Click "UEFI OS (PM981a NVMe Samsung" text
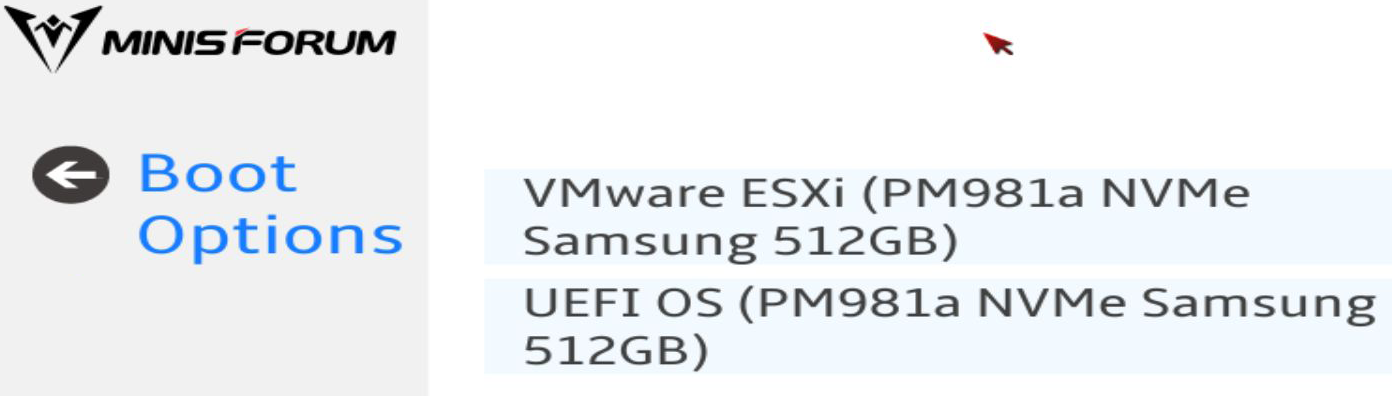The width and height of the screenshot is (1392, 396). click(x=950, y=302)
